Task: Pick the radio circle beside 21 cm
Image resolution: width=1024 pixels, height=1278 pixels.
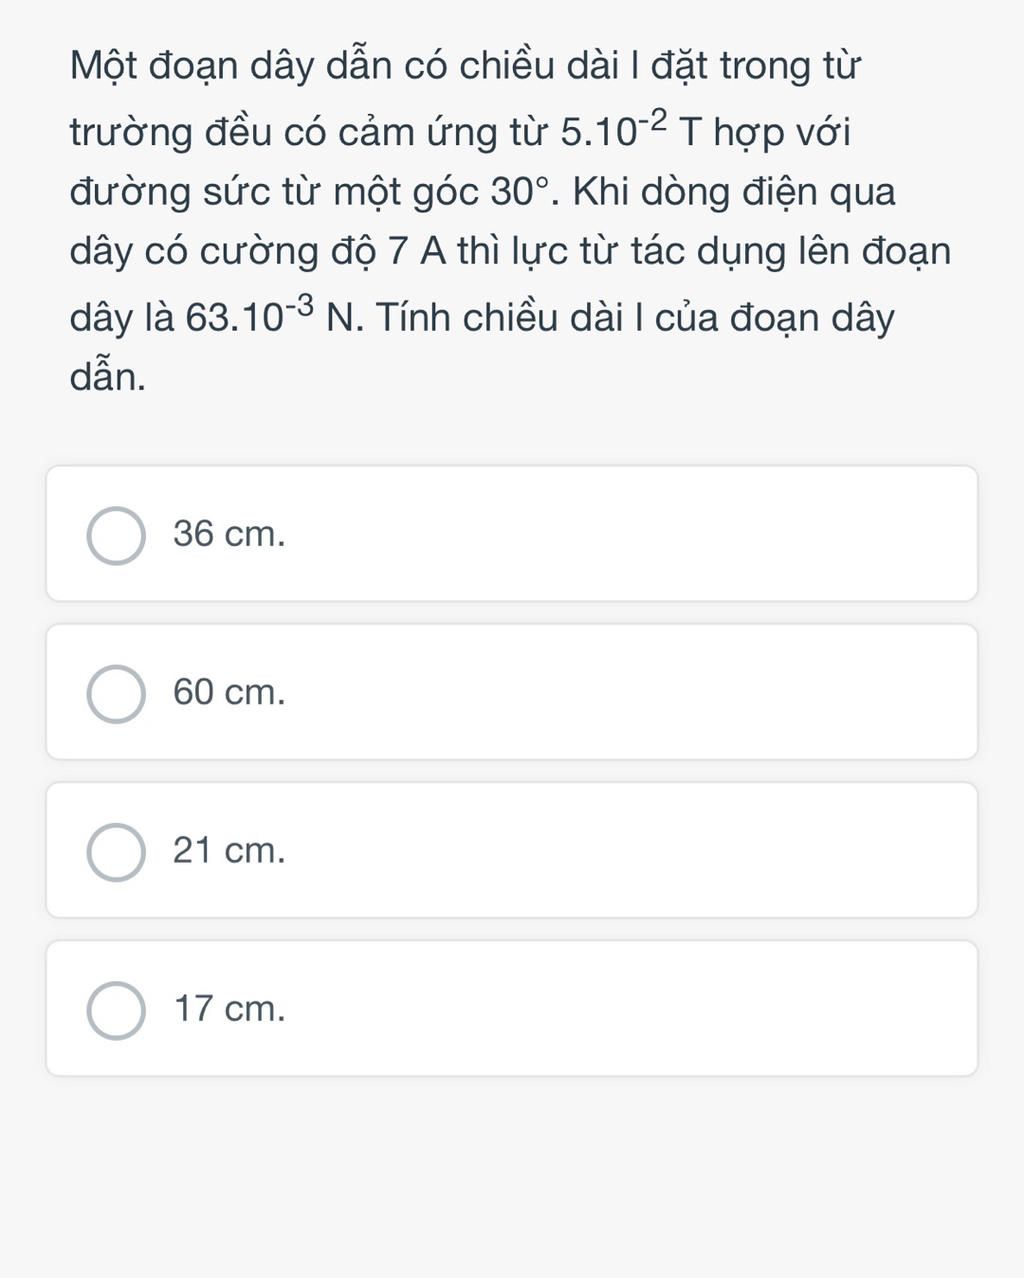Action: (116, 852)
